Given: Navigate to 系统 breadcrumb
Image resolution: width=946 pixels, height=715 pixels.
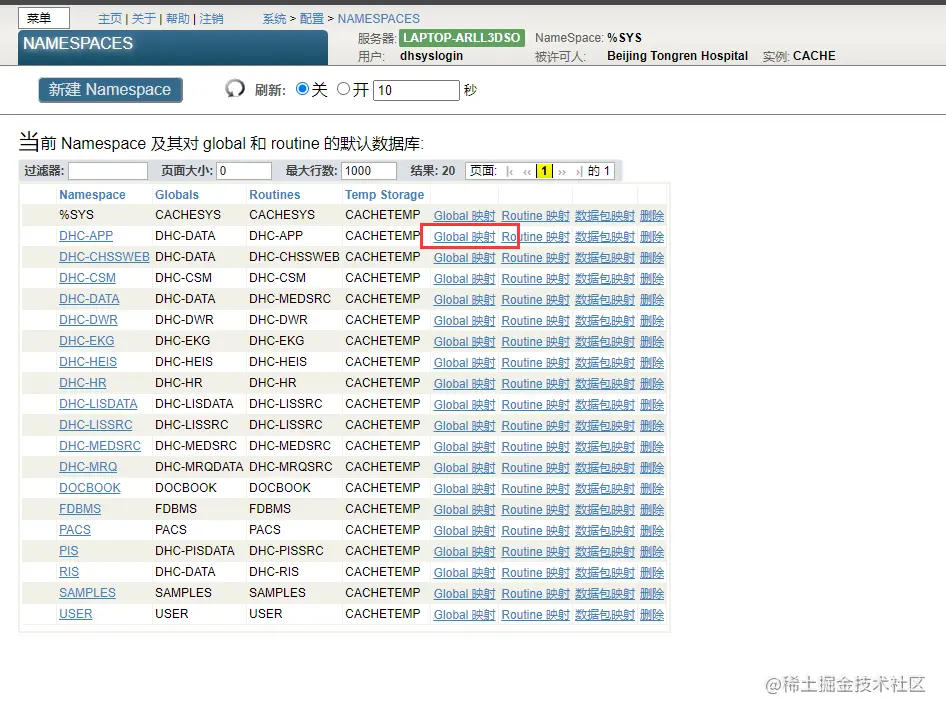Looking at the screenshot, I should coord(275,19).
